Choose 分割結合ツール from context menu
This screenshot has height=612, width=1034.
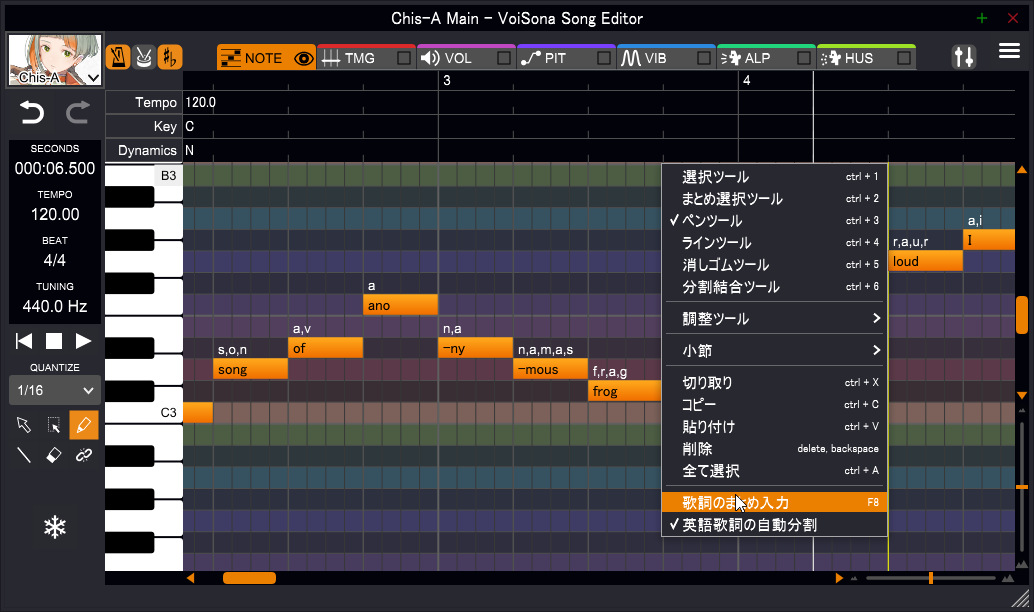click(x=775, y=287)
